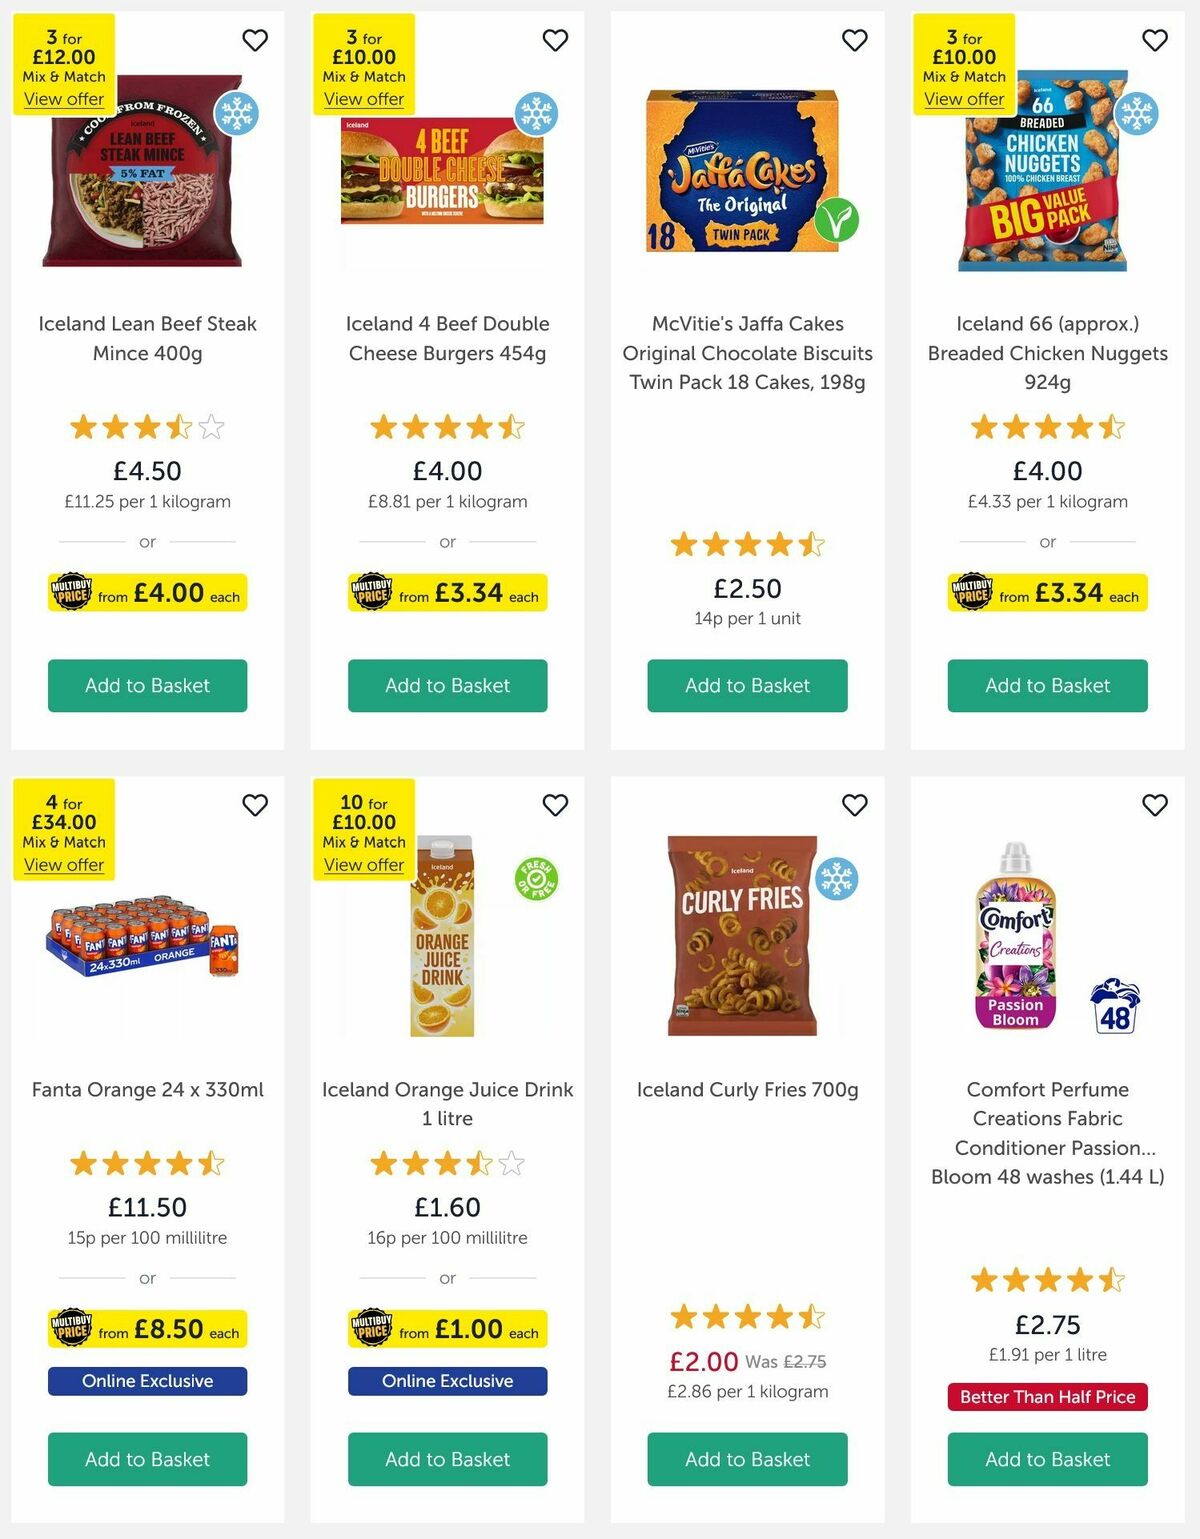The width and height of the screenshot is (1200, 1539).
Task: Rate the Chicken Nuggets via its star rating
Action: [x=1047, y=426]
